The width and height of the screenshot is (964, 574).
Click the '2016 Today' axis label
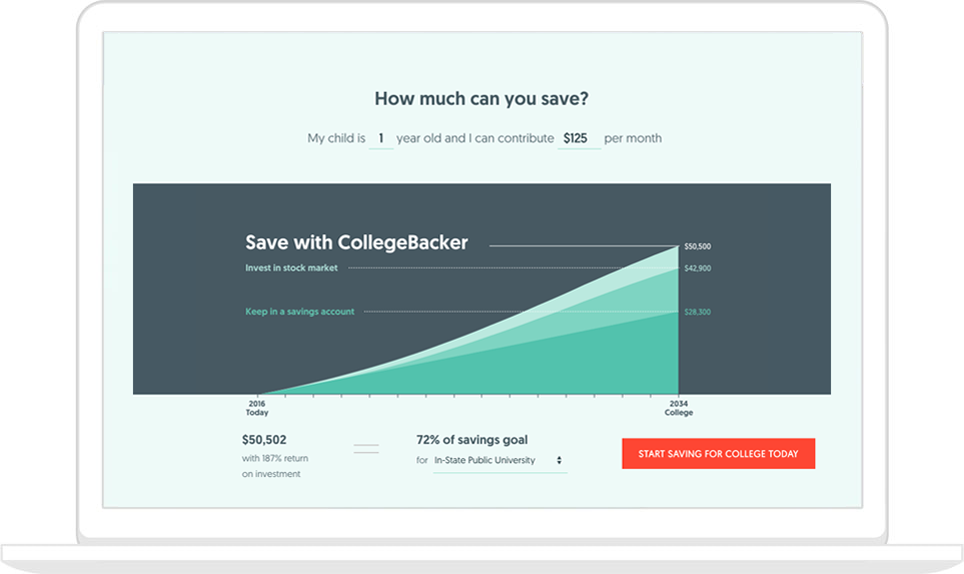(257, 408)
